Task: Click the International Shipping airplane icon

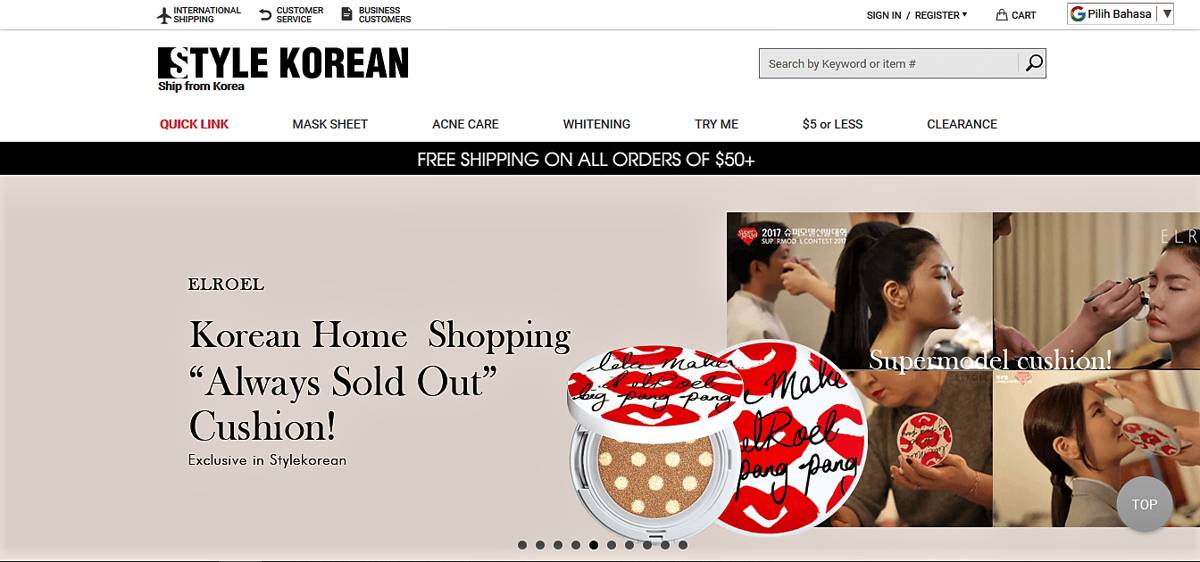Action: 164,15
